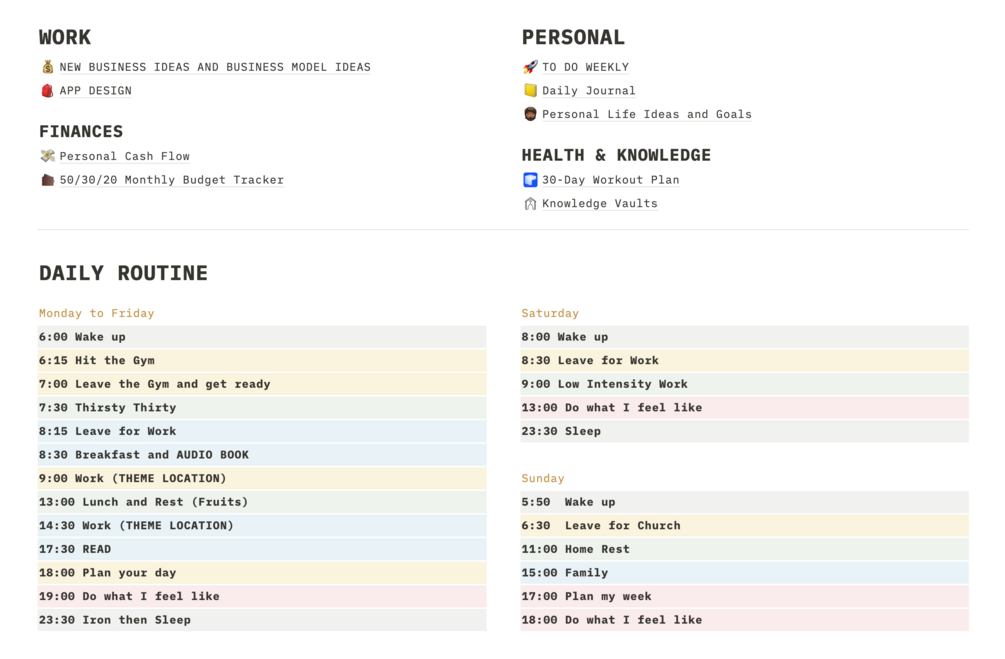Open the 50/30/20 Monthly Budget Tracker link
The width and height of the screenshot is (1005, 659).
coord(171,180)
